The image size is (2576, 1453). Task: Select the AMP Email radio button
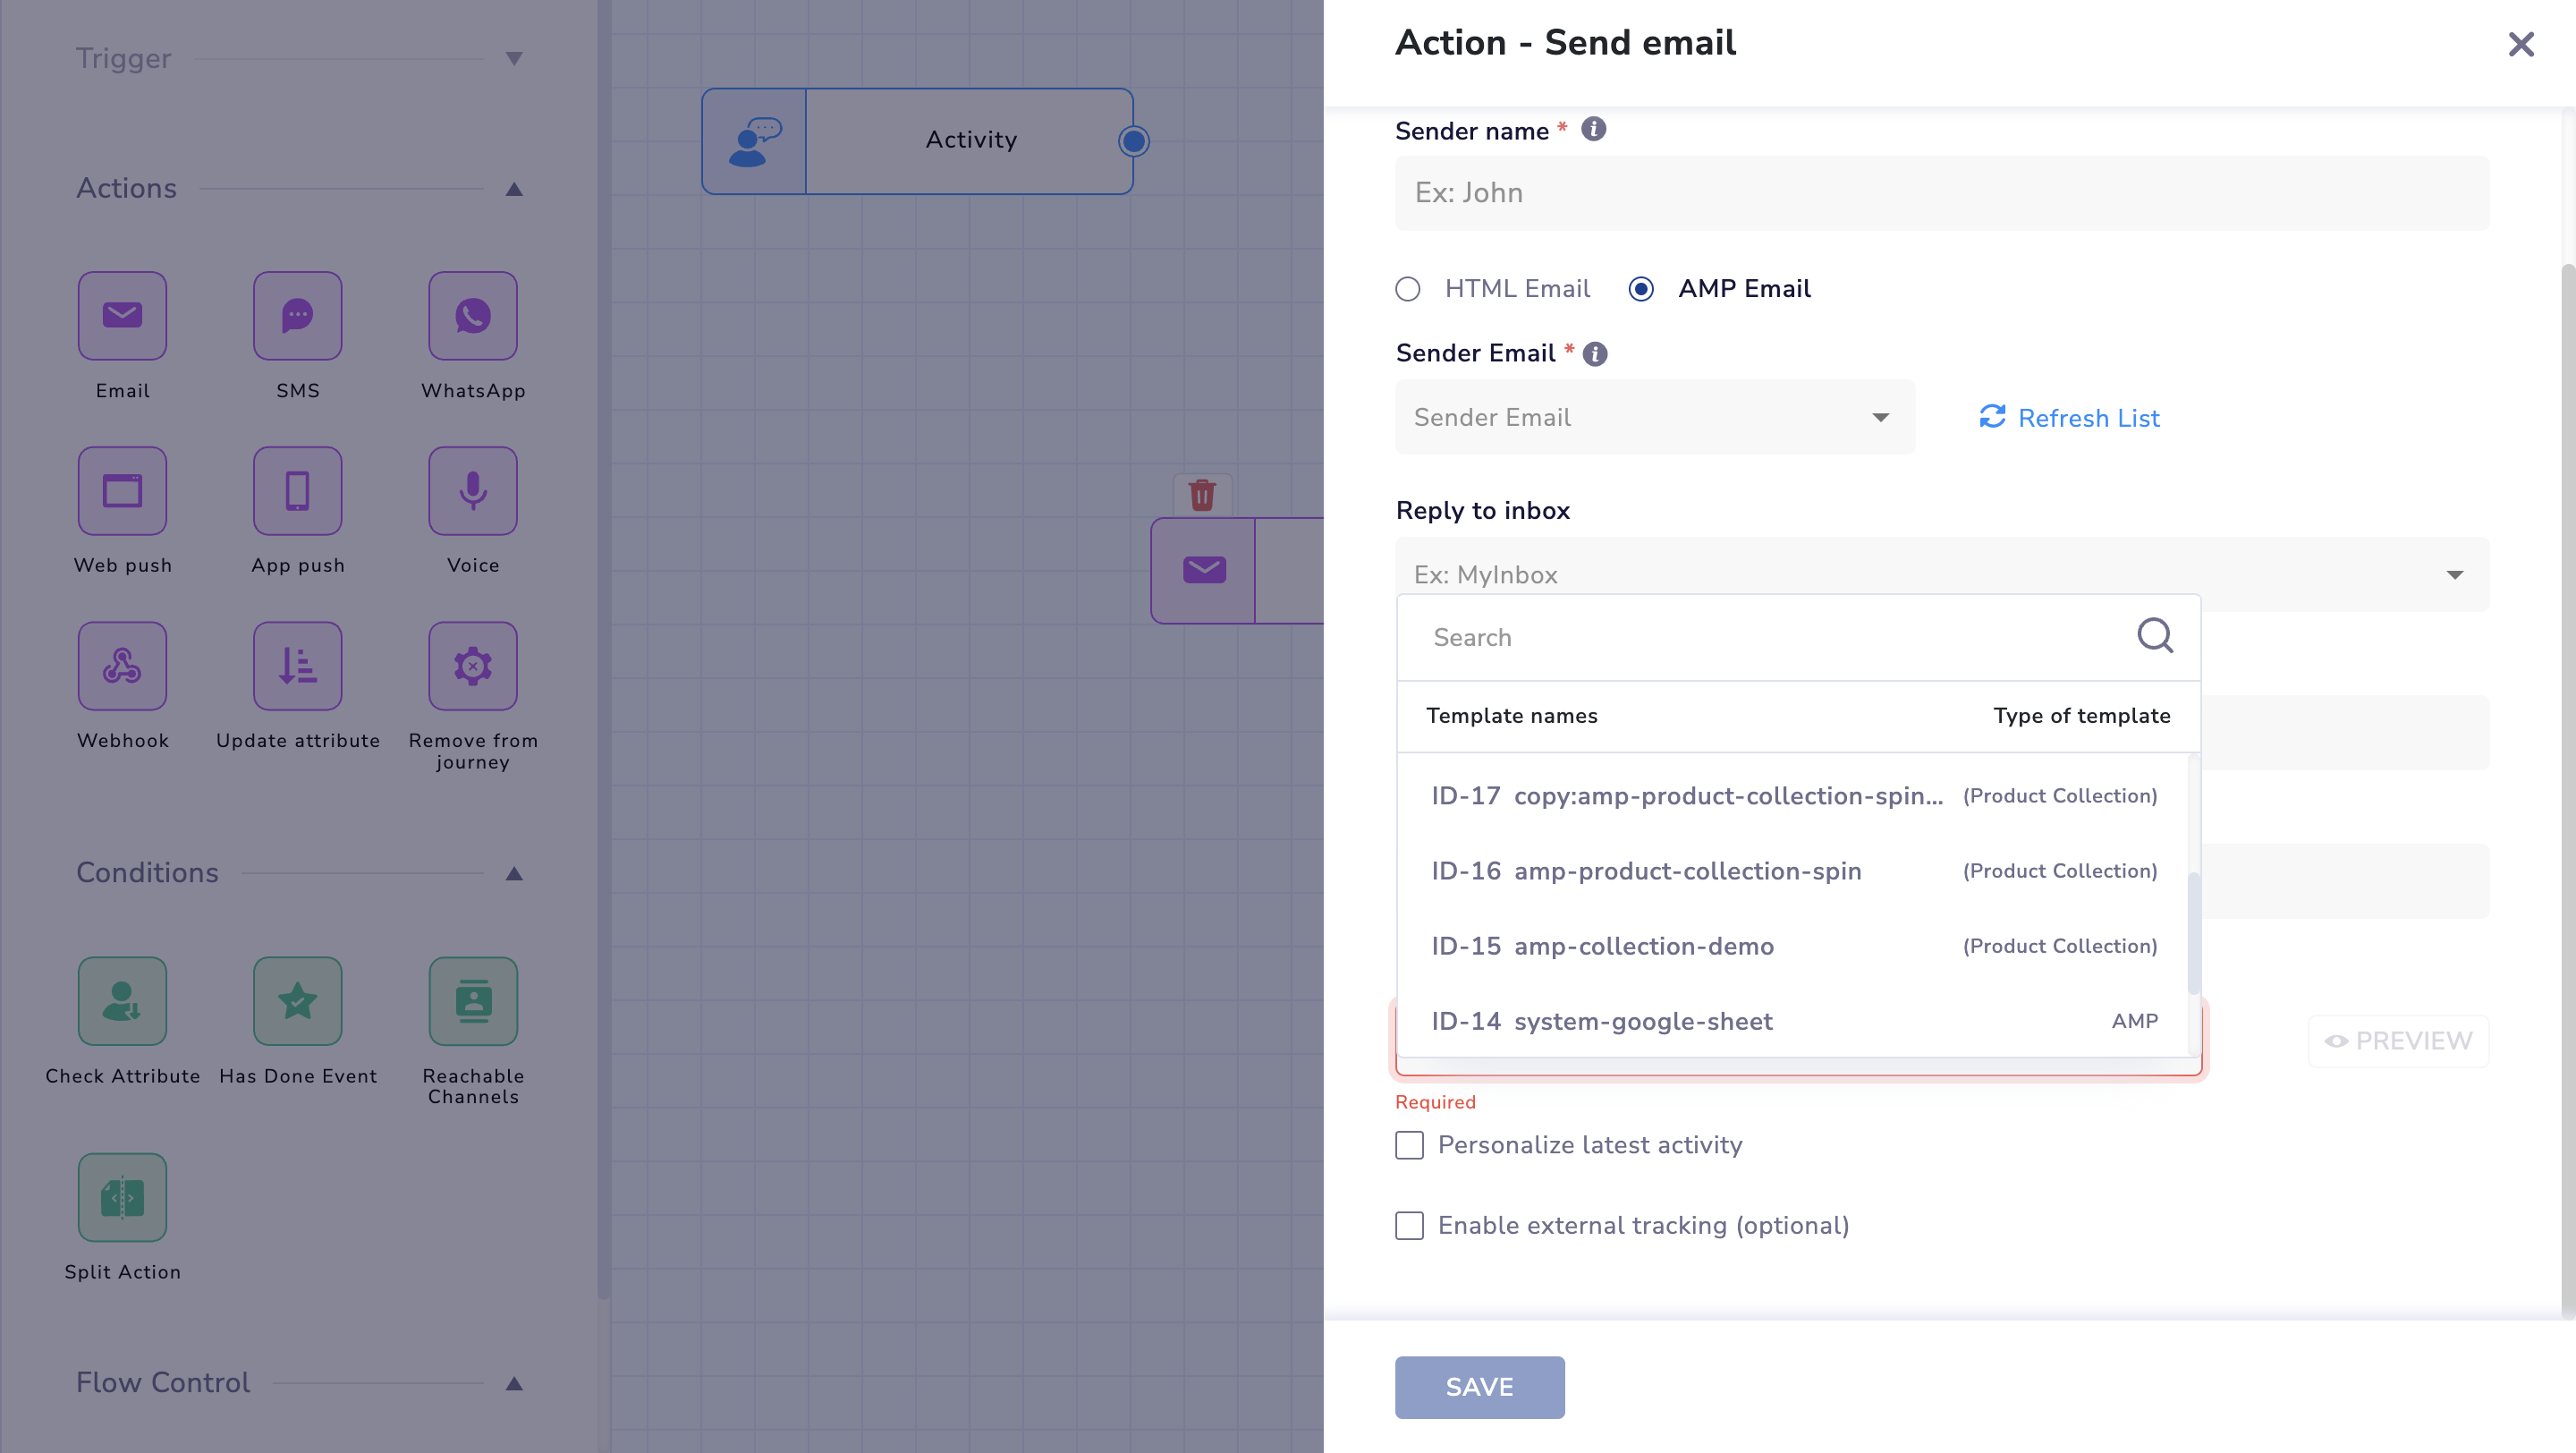tap(1641, 289)
